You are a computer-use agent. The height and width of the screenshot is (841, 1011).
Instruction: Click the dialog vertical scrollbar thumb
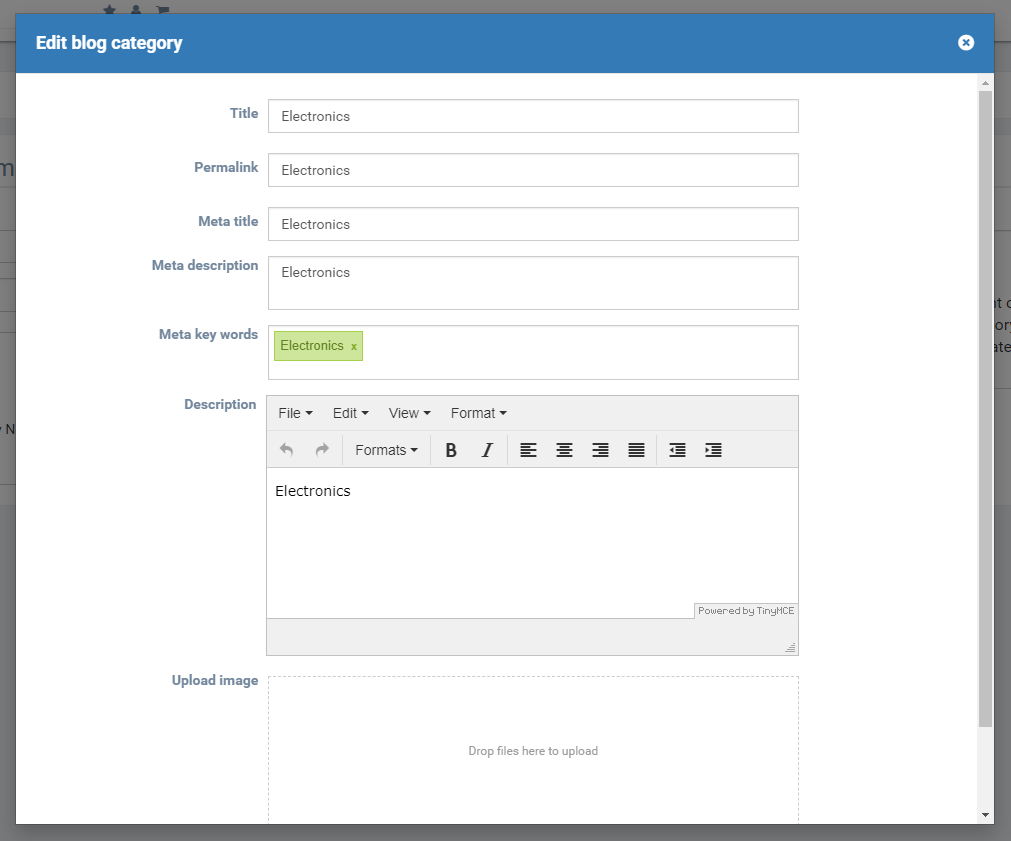[985, 409]
